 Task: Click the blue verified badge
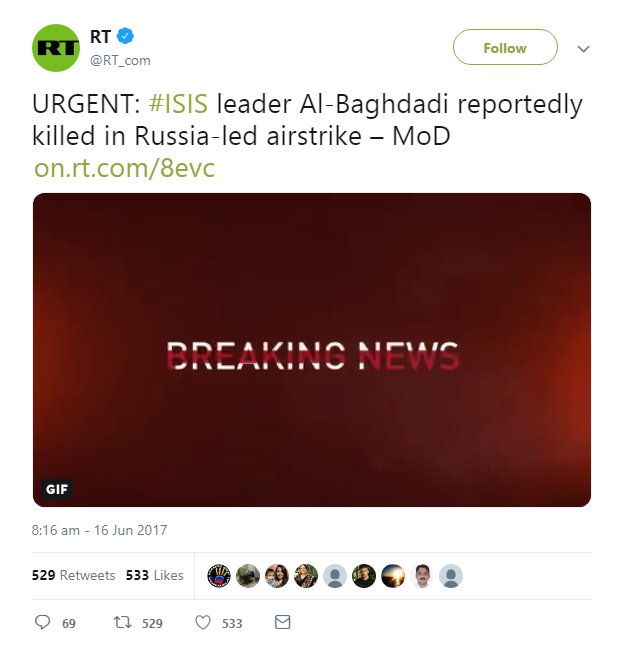(125, 37)
